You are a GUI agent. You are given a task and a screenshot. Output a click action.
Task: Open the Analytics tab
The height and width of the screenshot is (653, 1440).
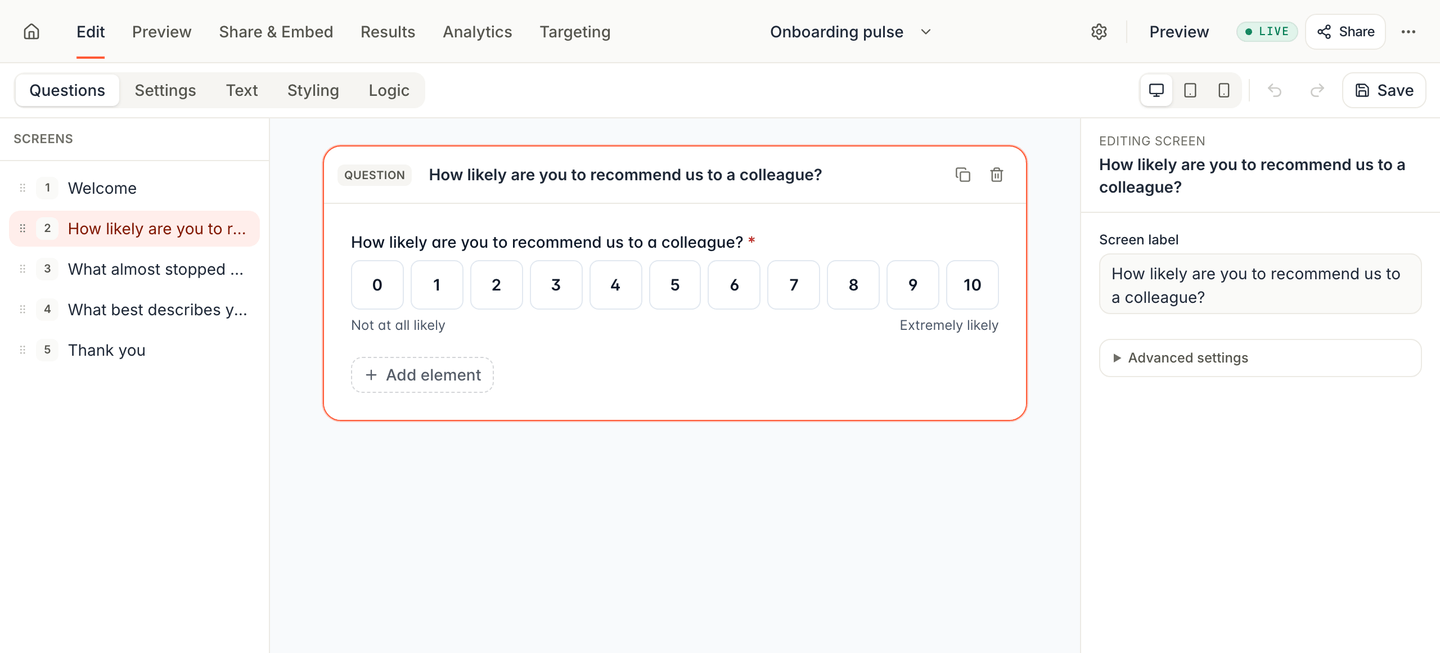(477, 32)
